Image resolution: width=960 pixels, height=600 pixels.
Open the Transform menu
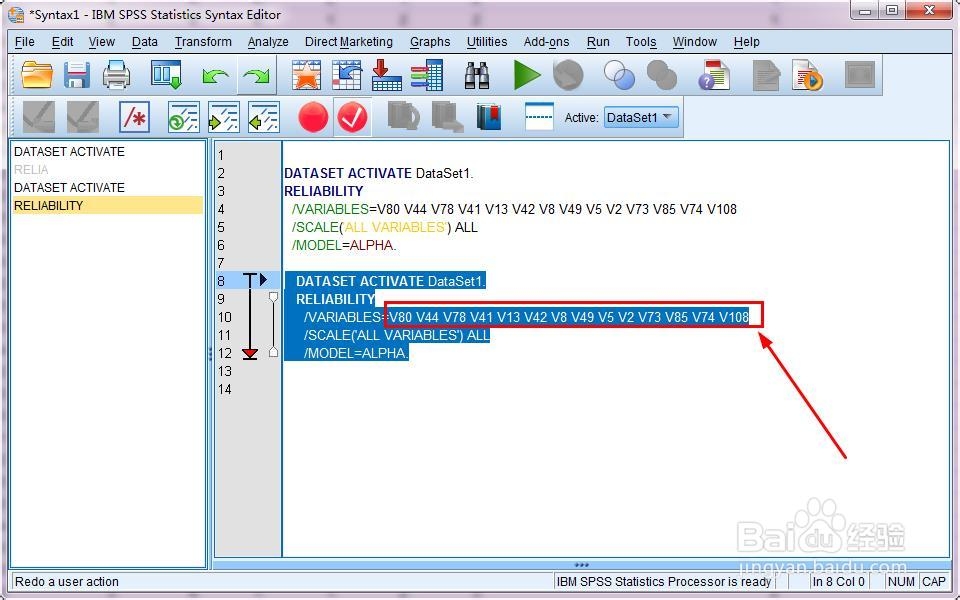point(203,42)
